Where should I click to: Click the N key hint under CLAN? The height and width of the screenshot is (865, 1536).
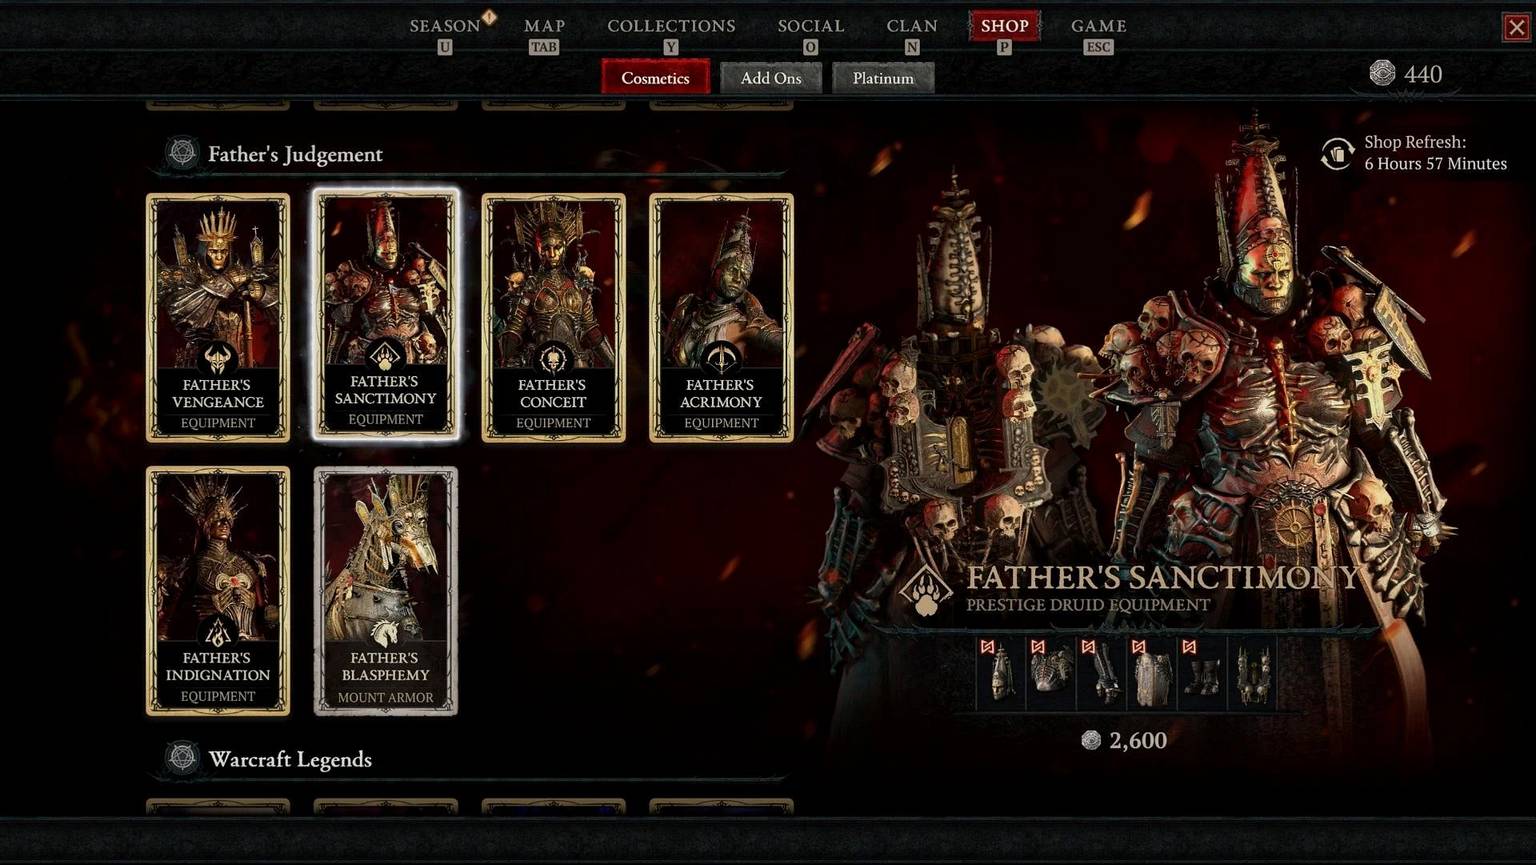pyautogui.click(x=912, y=47)
